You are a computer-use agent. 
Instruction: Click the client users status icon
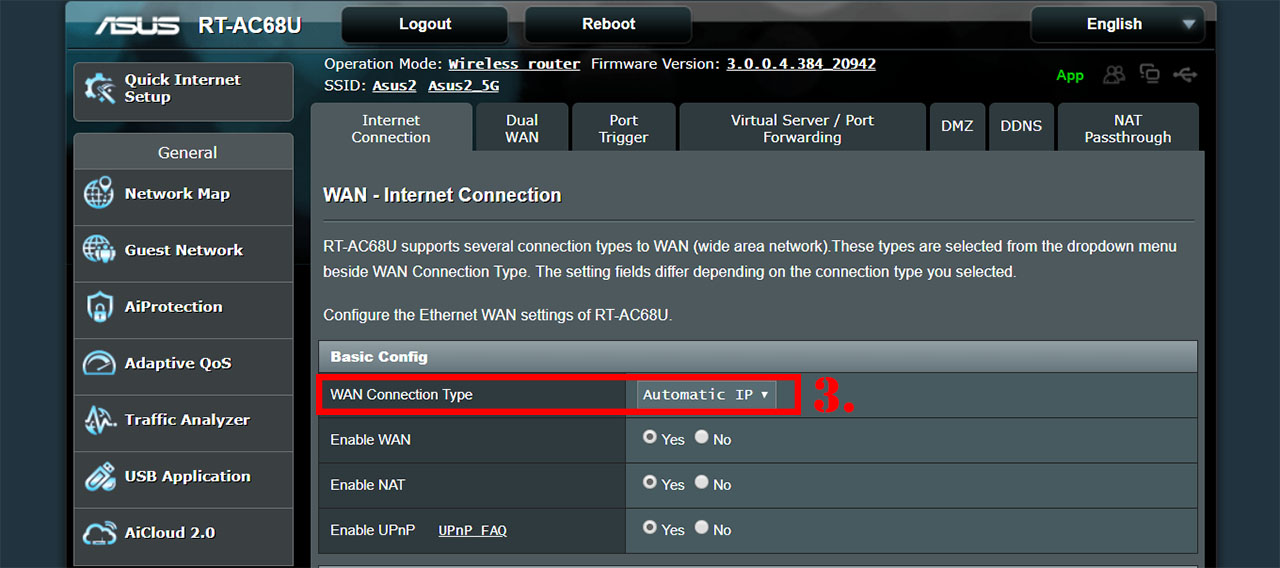pyautogui.click(x=1114, y=75)
